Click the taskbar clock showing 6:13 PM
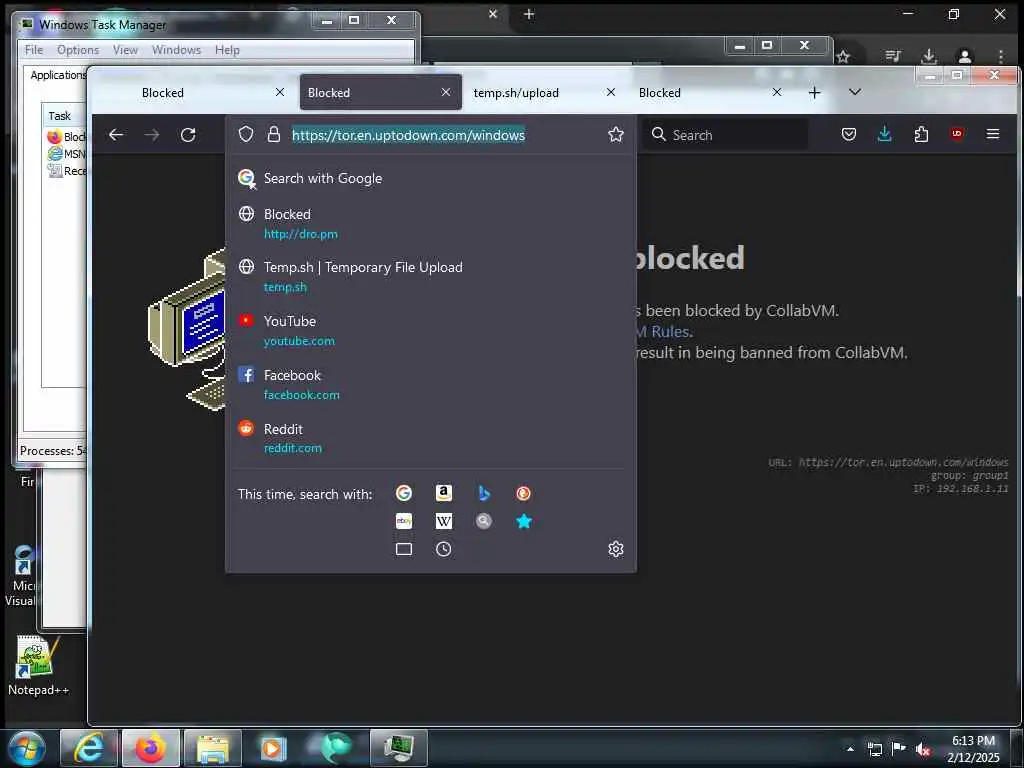Image resolution: width=1024 pixels, height=768 pixels. [973, 748]
